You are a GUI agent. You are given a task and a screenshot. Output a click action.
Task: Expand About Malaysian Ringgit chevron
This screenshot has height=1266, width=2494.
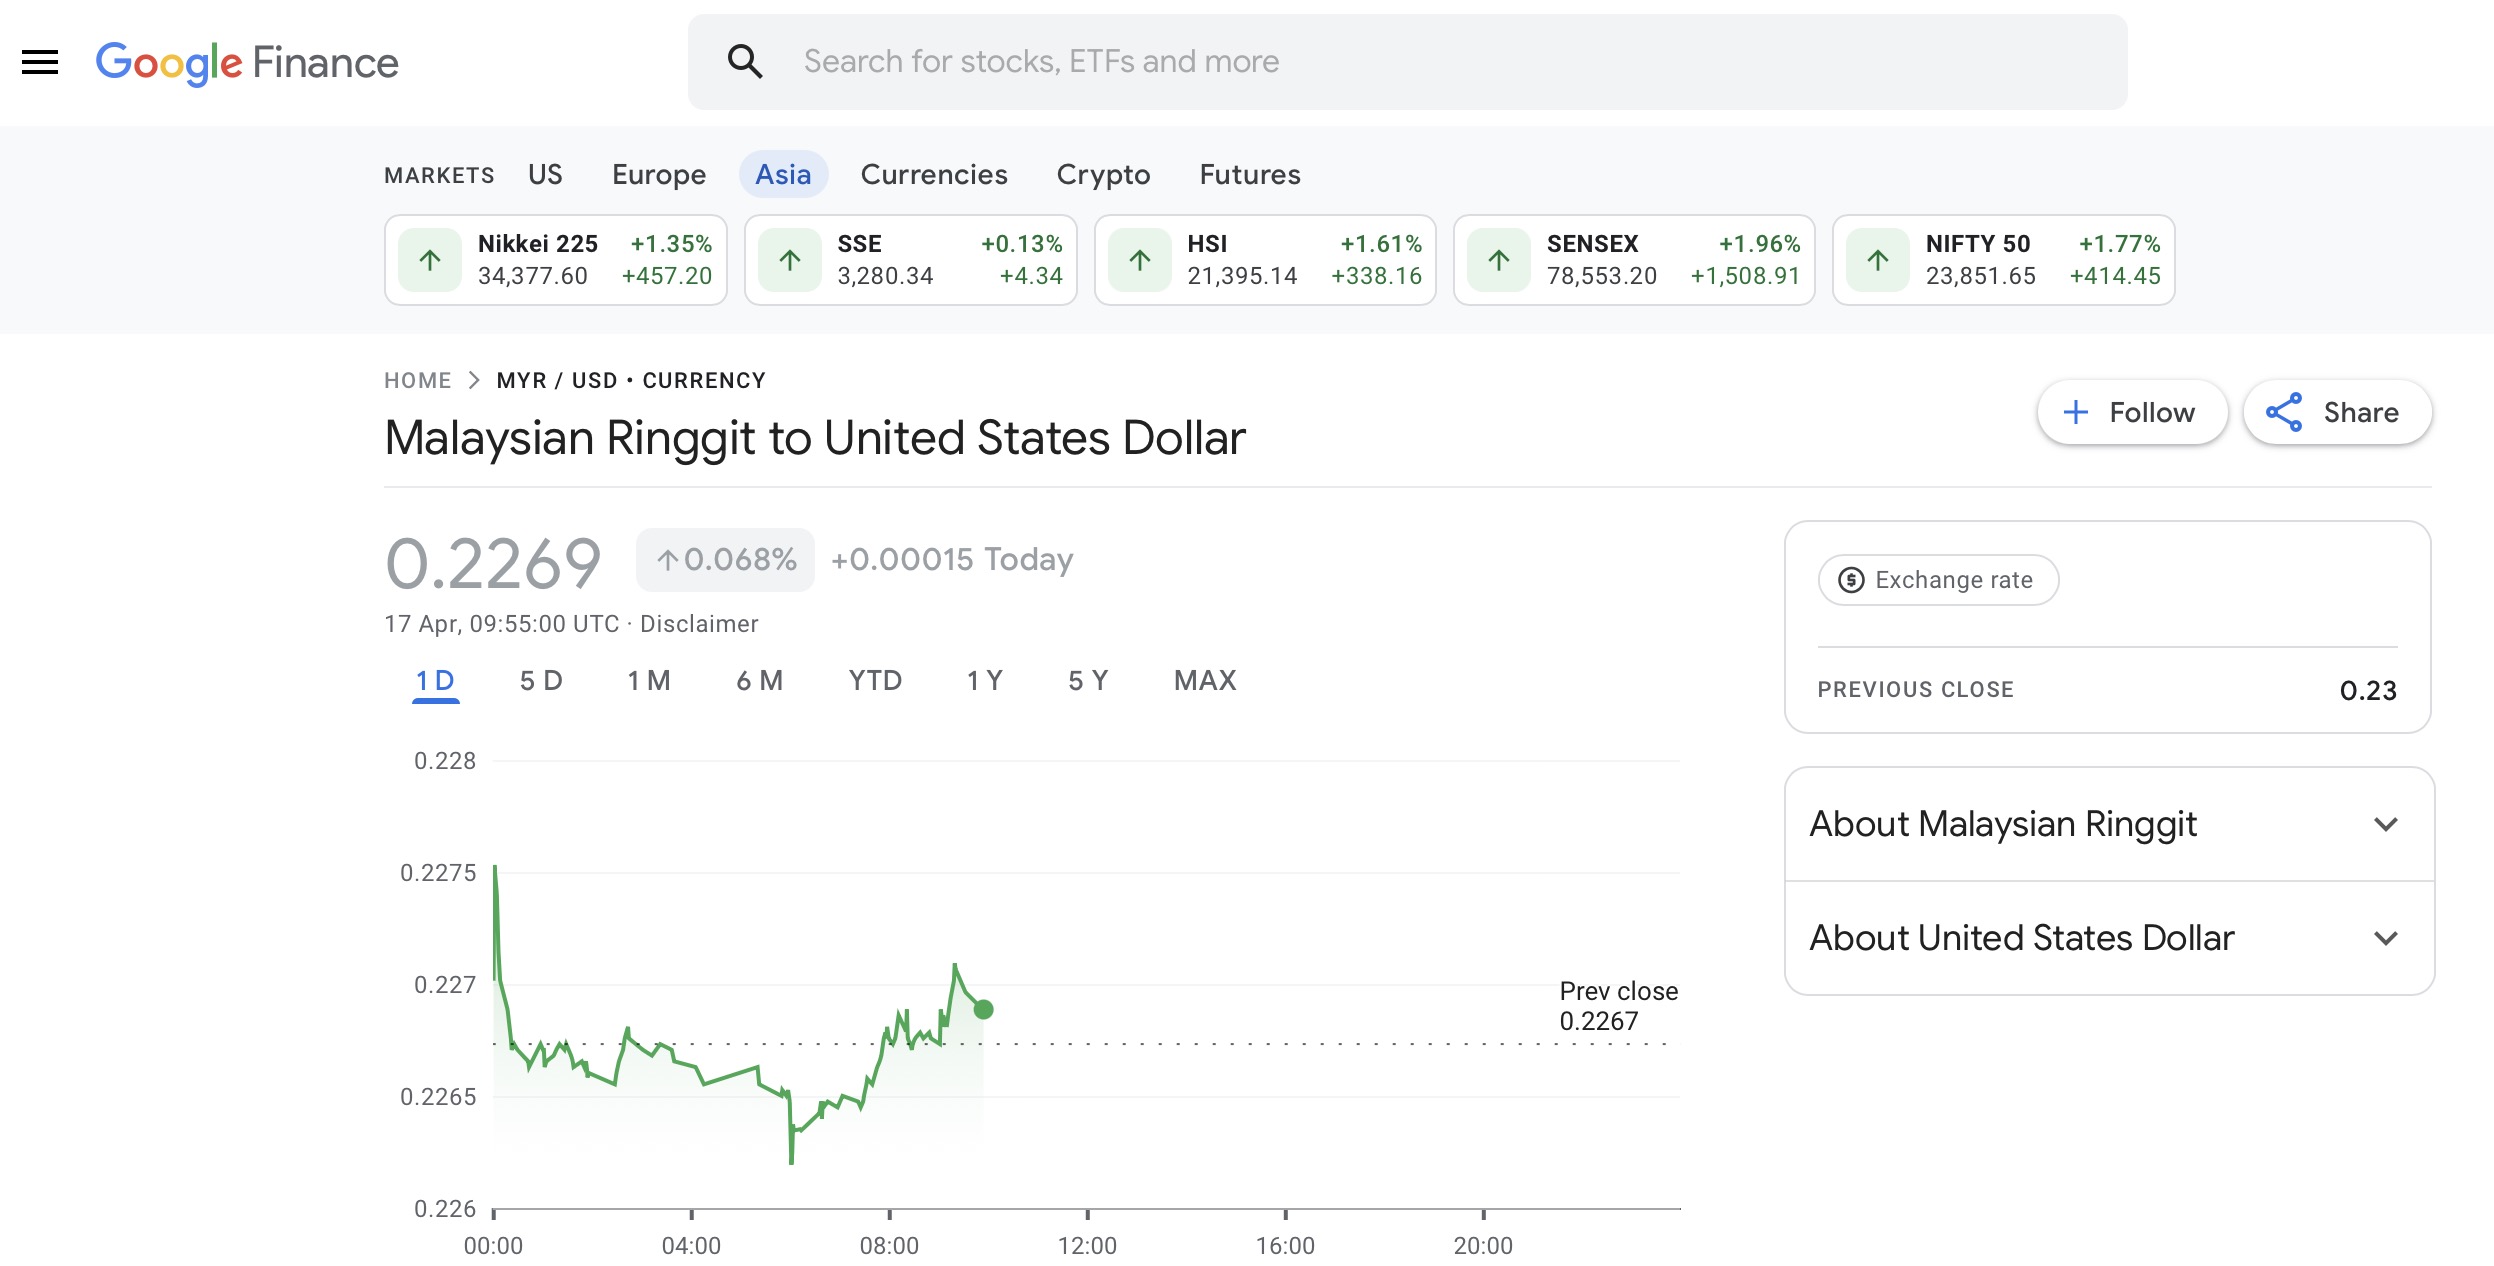2386,824
